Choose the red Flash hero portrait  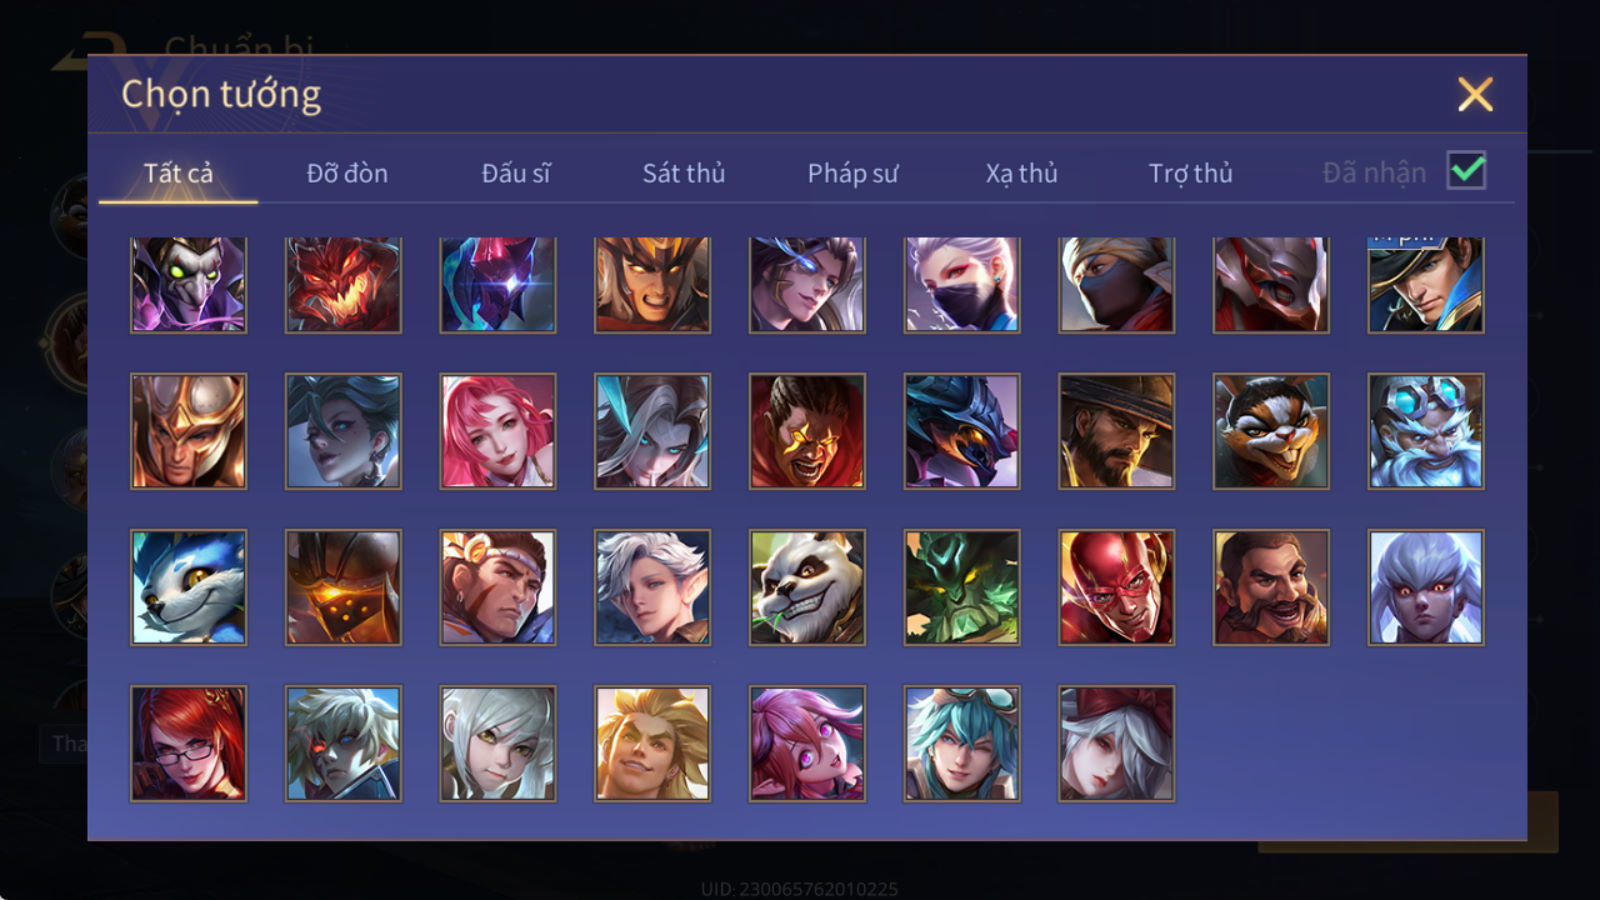[x=1116, y=587]
